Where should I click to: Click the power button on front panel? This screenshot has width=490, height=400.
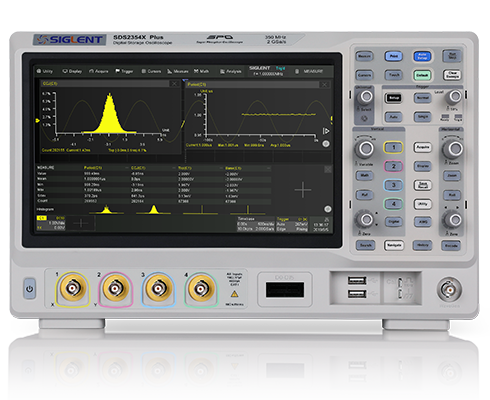(29, 289)
